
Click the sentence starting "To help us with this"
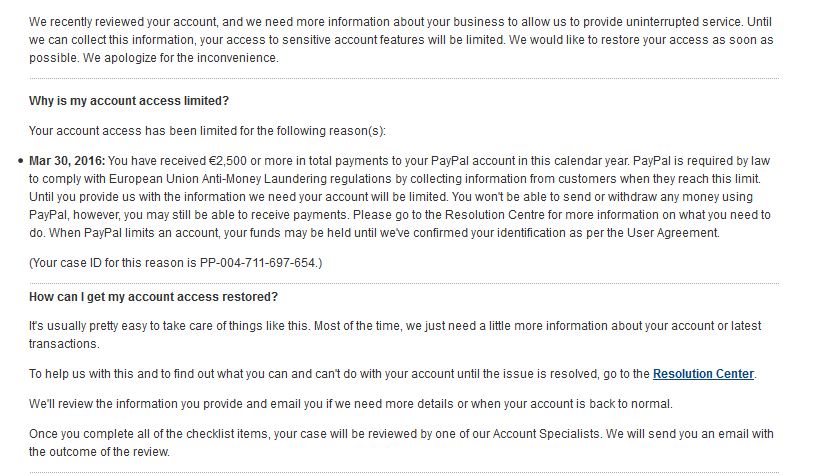click(x=300, y=374)
